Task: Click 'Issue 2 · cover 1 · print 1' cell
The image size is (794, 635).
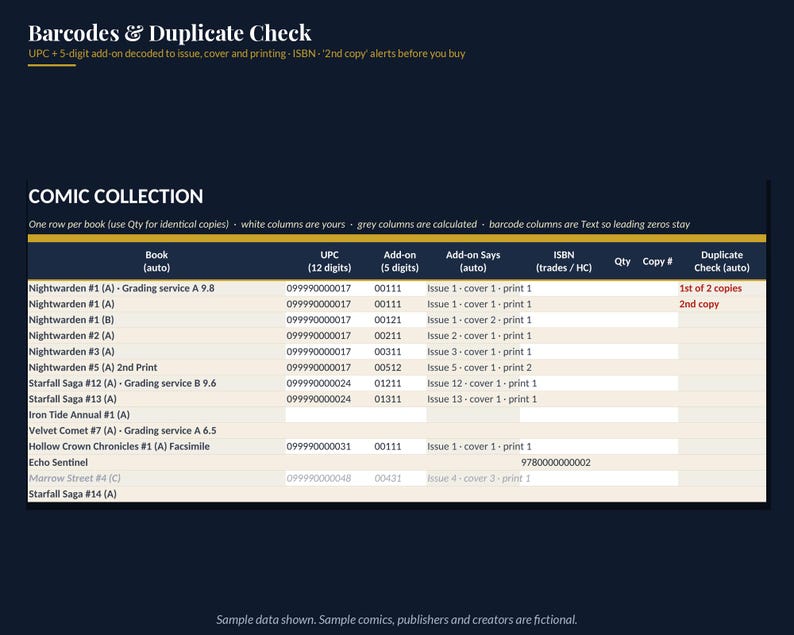Action: (x=473, y=336)
